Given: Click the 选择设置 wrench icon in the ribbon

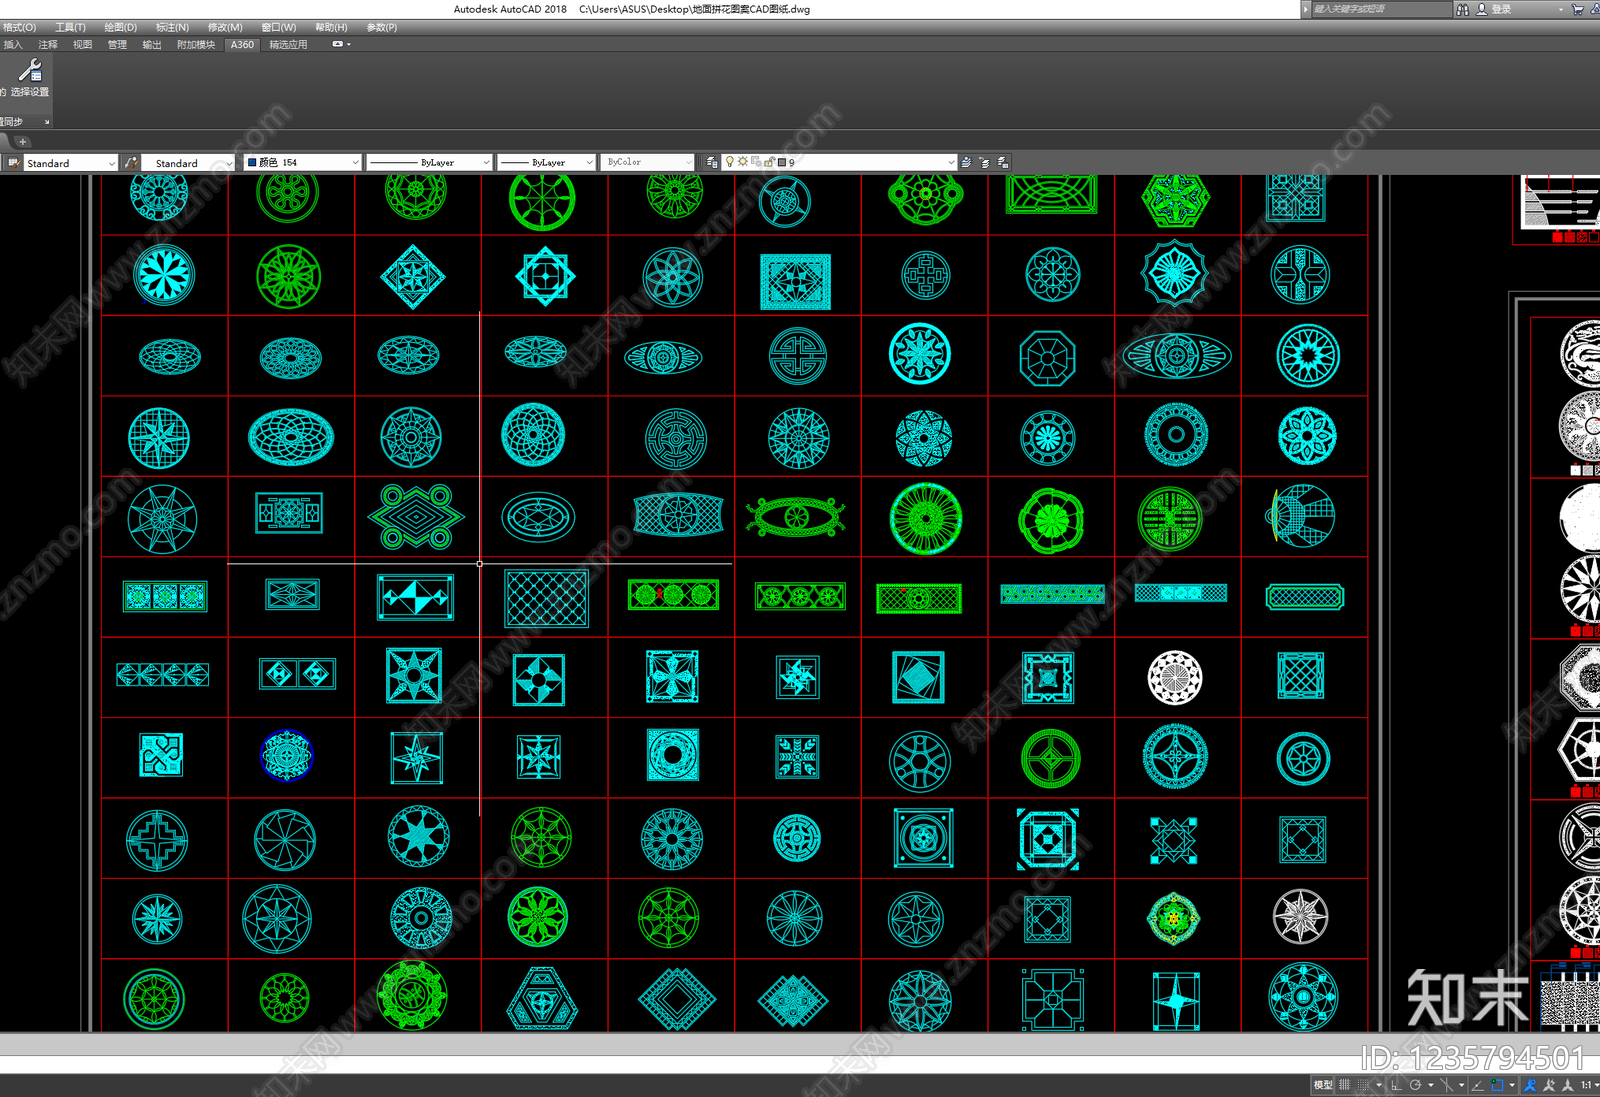Looking at the screenshot, I should tap(30, 70).
